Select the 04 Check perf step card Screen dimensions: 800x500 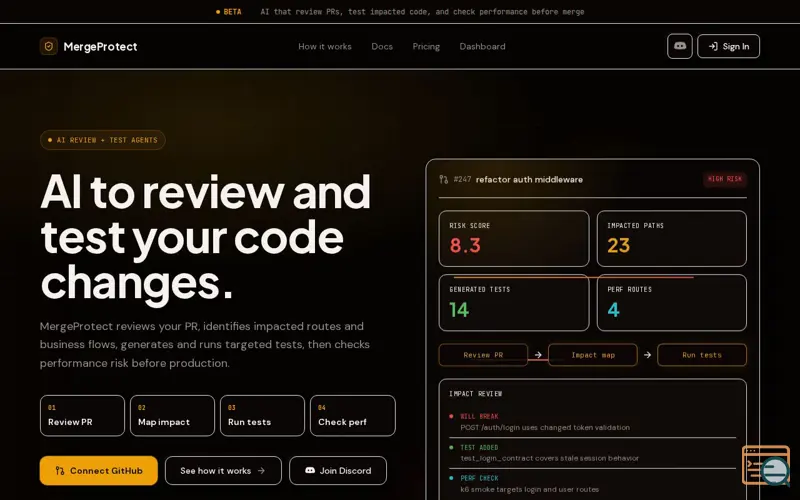coord(353,415)
